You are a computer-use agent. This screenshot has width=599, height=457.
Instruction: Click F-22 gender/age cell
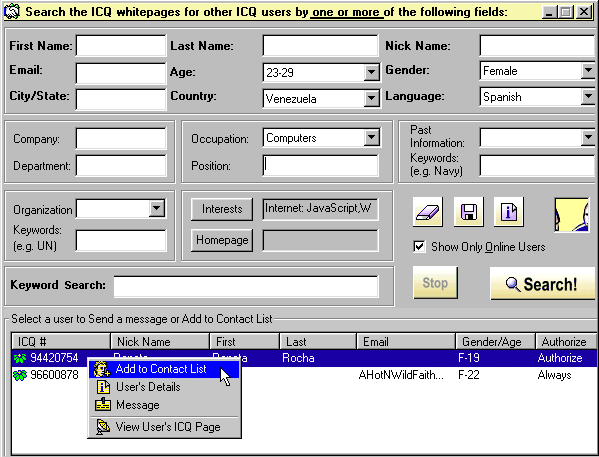pyautogui.click(x=468, y=375)
